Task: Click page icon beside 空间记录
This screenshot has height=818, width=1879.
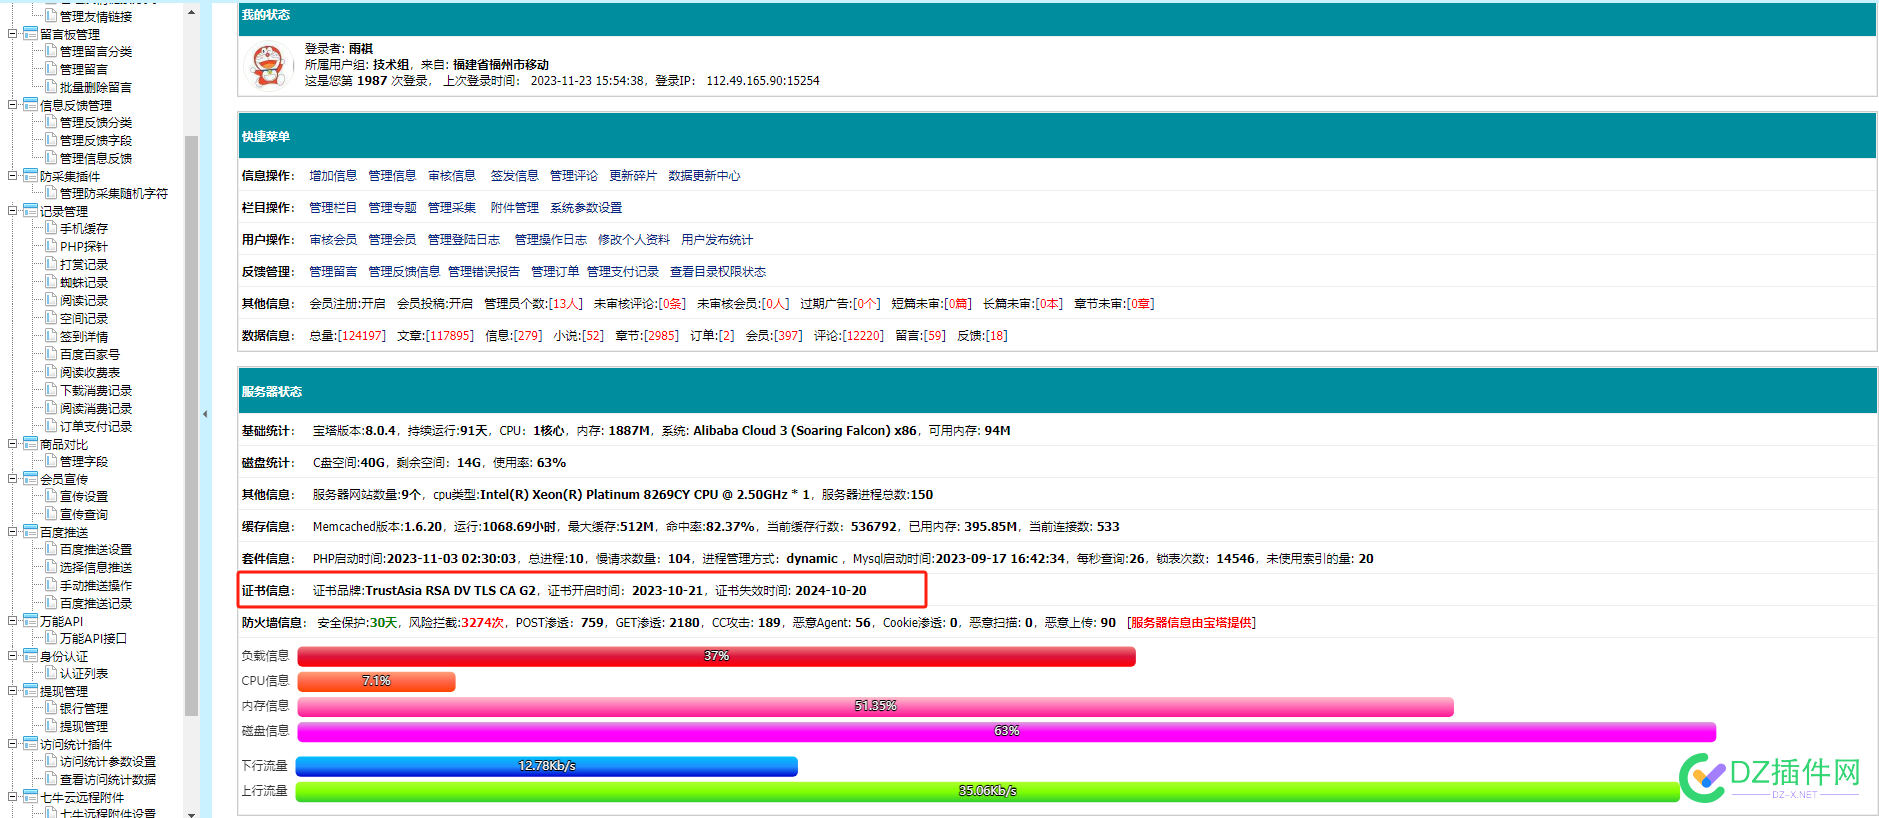Action: [51, 318]
